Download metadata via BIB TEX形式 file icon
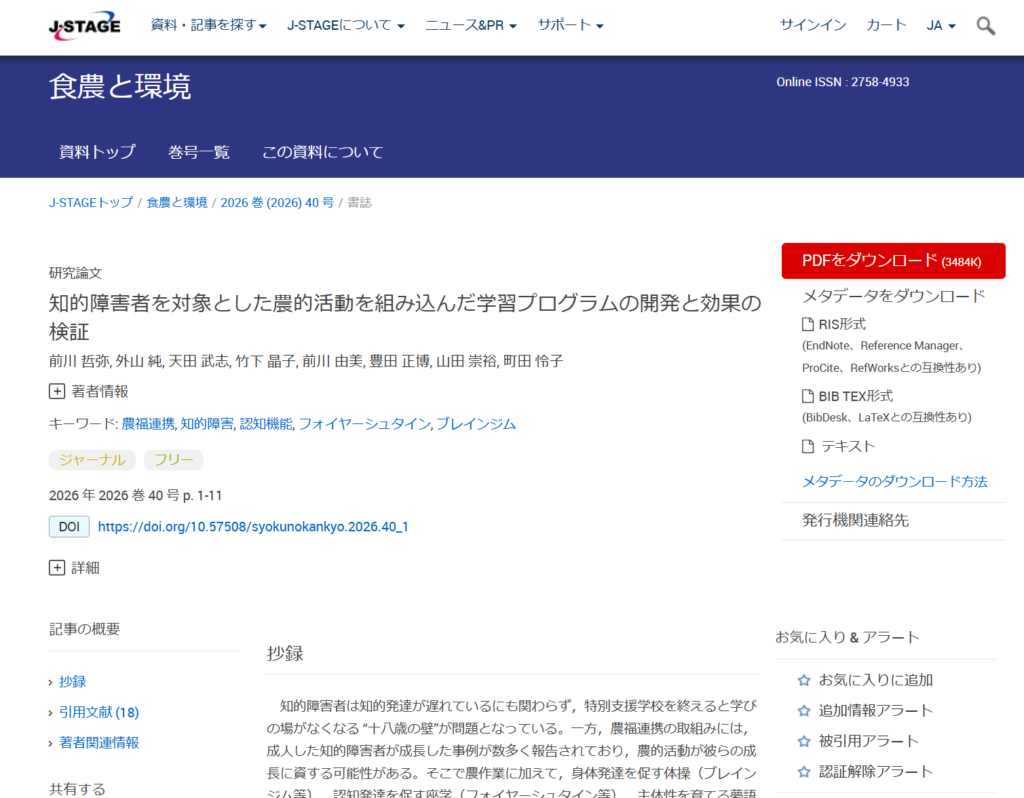The image size is (1024, 798). click(808, 396)
